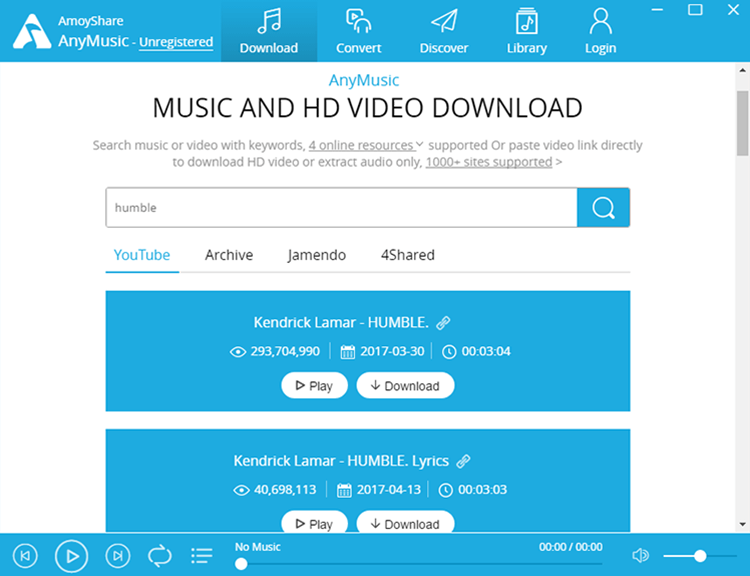Click the AnyMusic heading text
The height and width of the screenshot is (576, 750).
click(364, 80)
